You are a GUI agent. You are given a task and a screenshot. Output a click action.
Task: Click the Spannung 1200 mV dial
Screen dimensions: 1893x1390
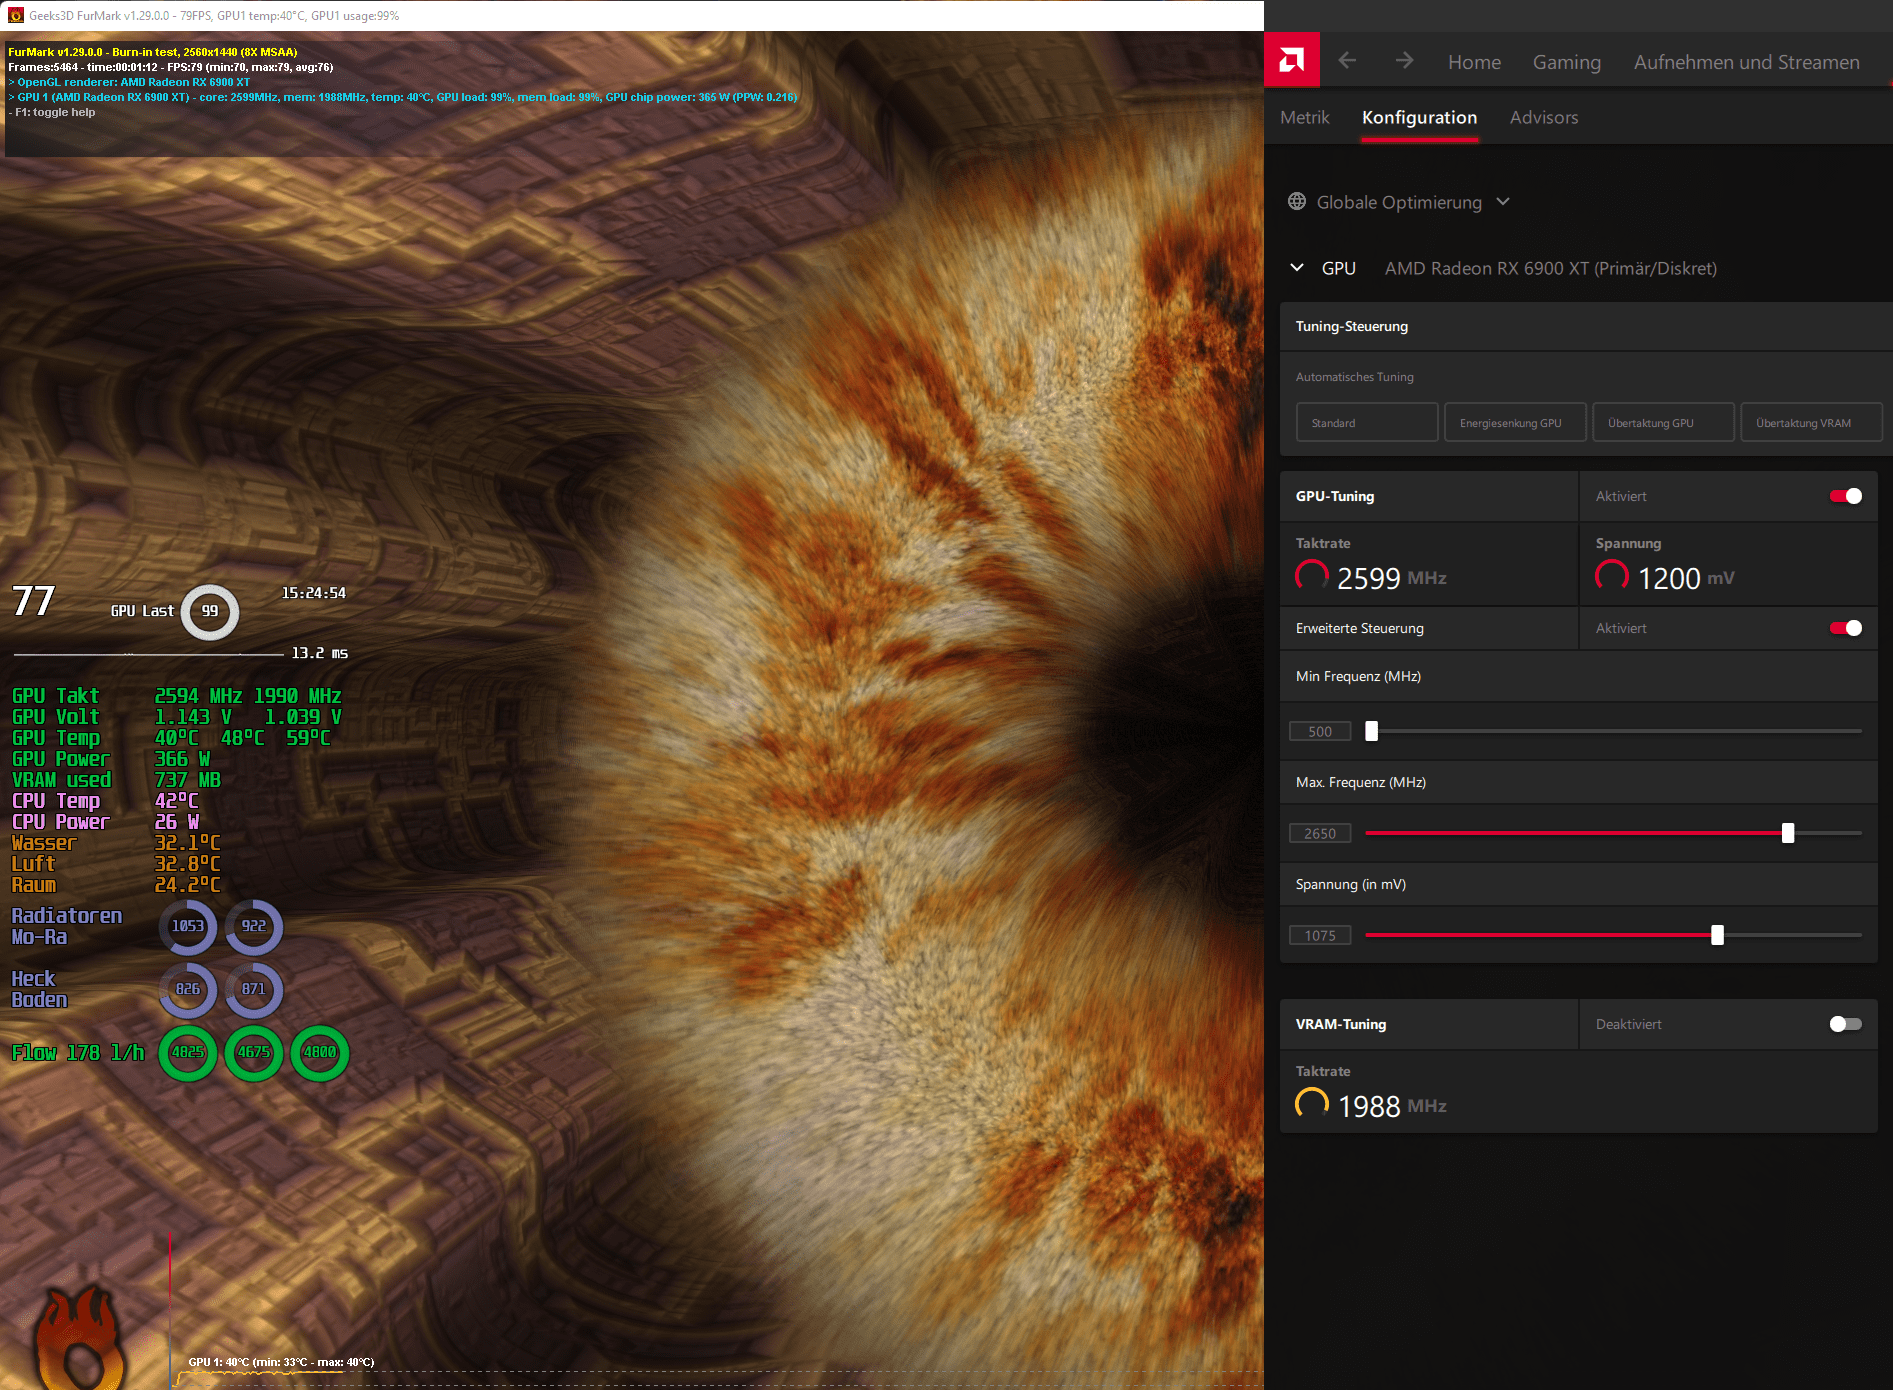[1612, 576]
